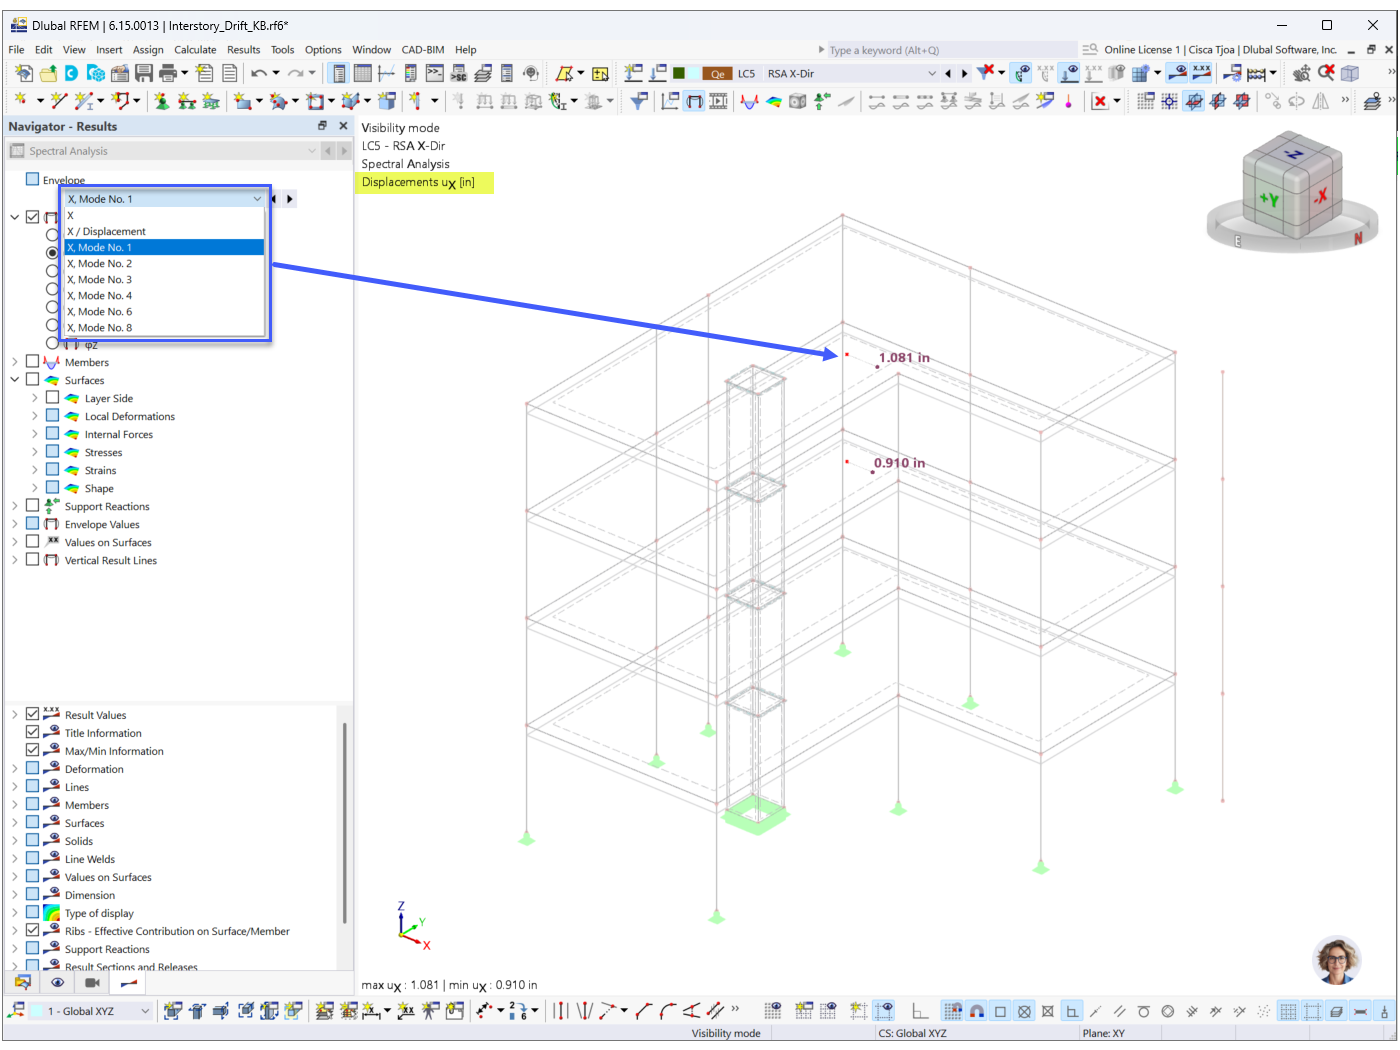Open the Calculate menu

pos(195,49)
